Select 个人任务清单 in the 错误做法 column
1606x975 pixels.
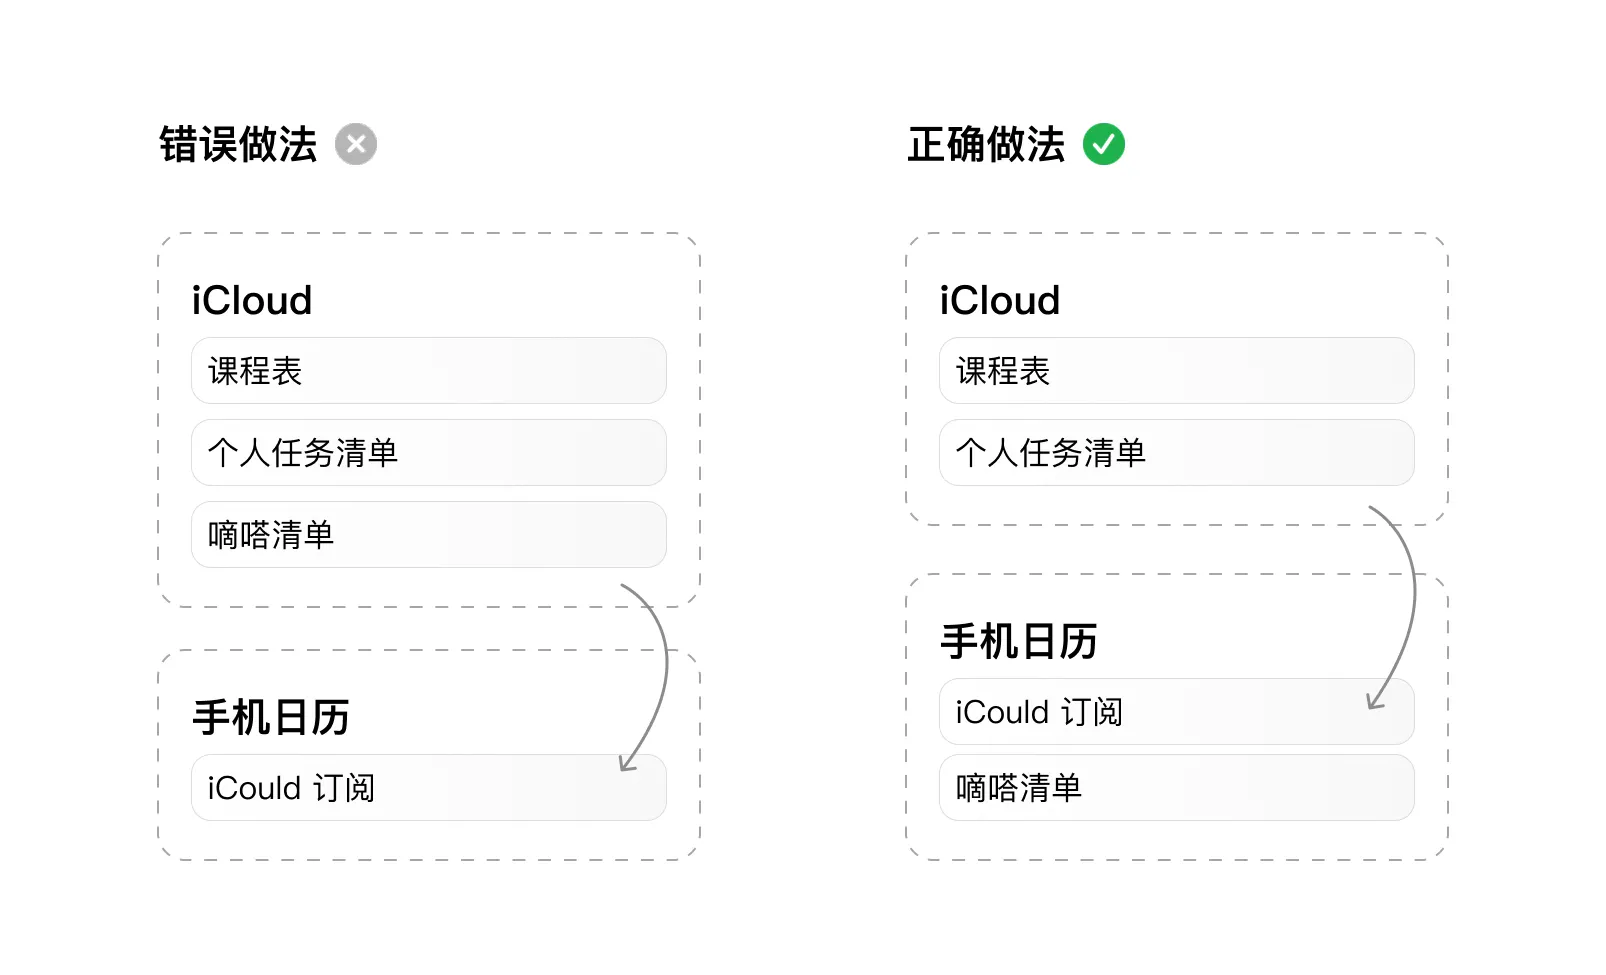(428, 453)
